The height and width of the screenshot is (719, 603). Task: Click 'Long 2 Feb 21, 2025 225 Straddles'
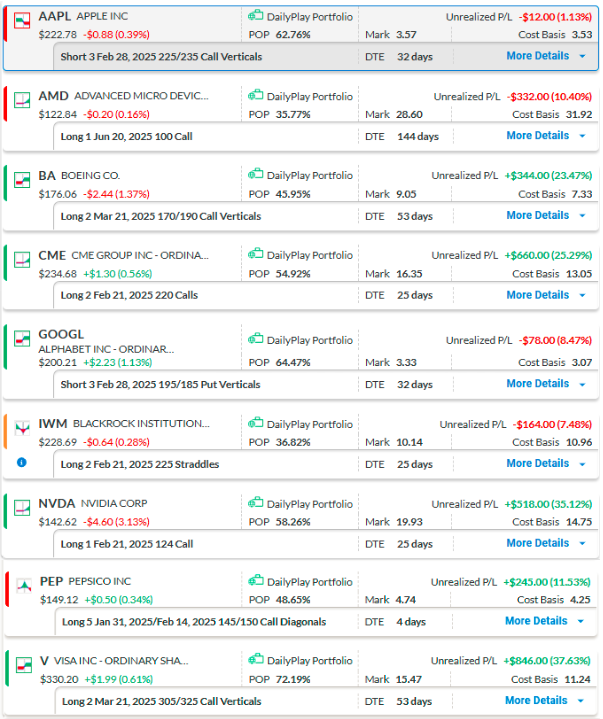click(140, 465)
